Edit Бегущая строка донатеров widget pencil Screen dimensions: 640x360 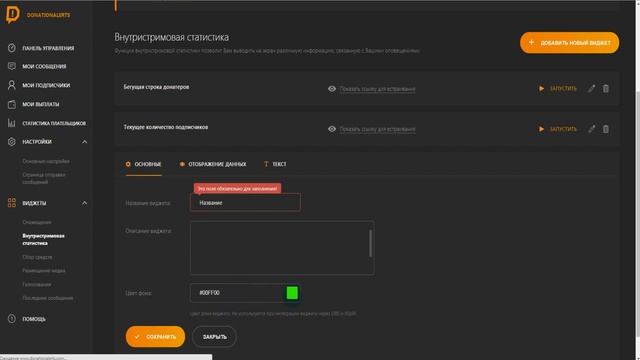[591, 88]
